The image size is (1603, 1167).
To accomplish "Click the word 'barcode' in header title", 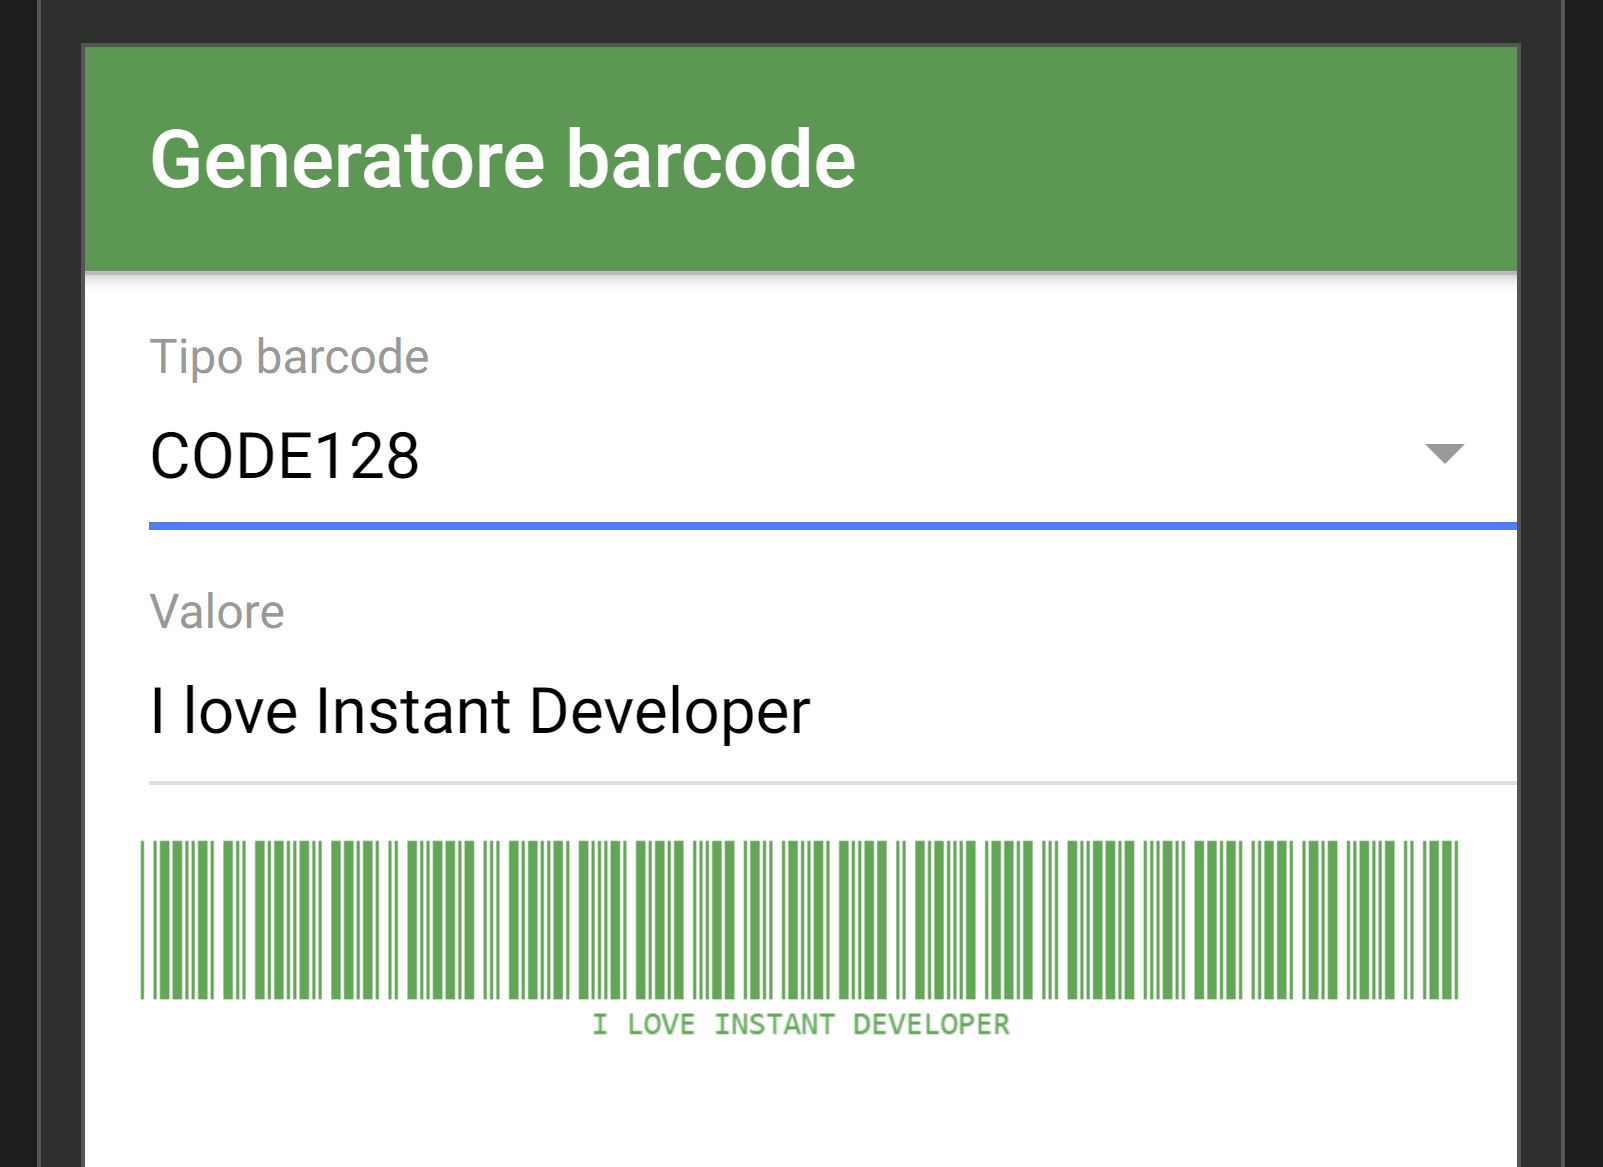I will click(x=710, y=160).
